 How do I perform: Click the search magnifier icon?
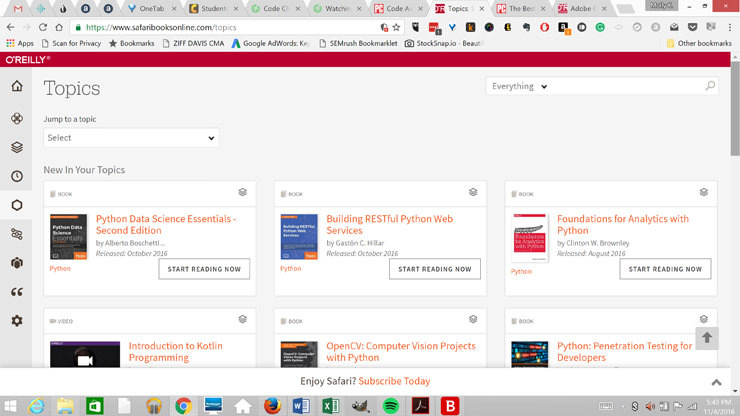[x=710, y=86]
